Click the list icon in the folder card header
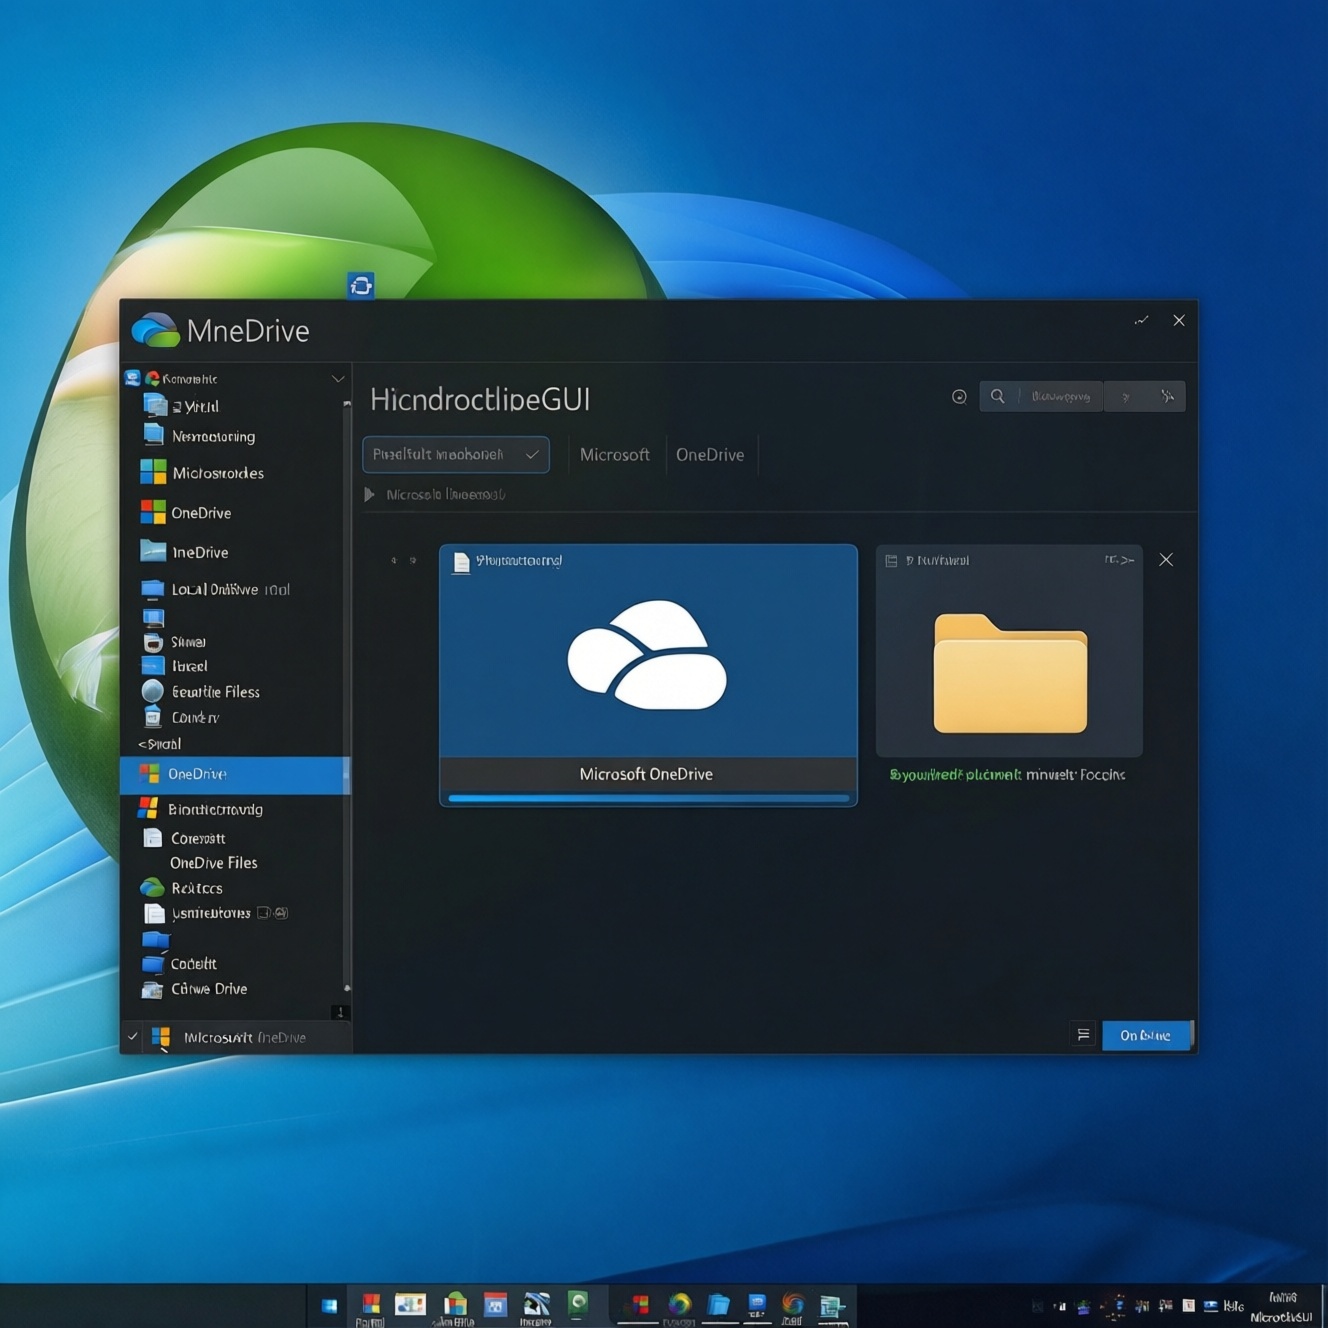 (891, 561)
